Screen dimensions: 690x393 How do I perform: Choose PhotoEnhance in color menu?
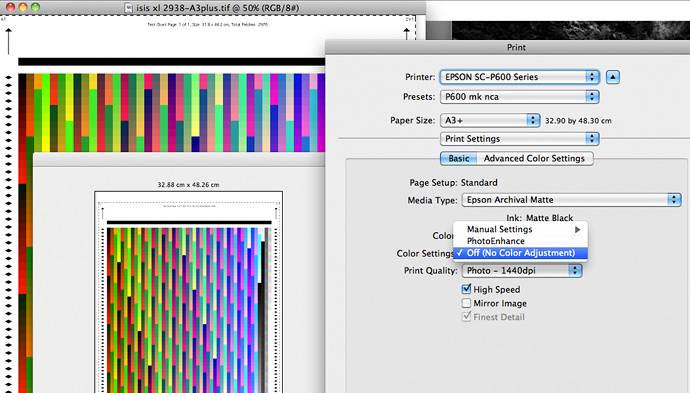(x=520, y=241)
